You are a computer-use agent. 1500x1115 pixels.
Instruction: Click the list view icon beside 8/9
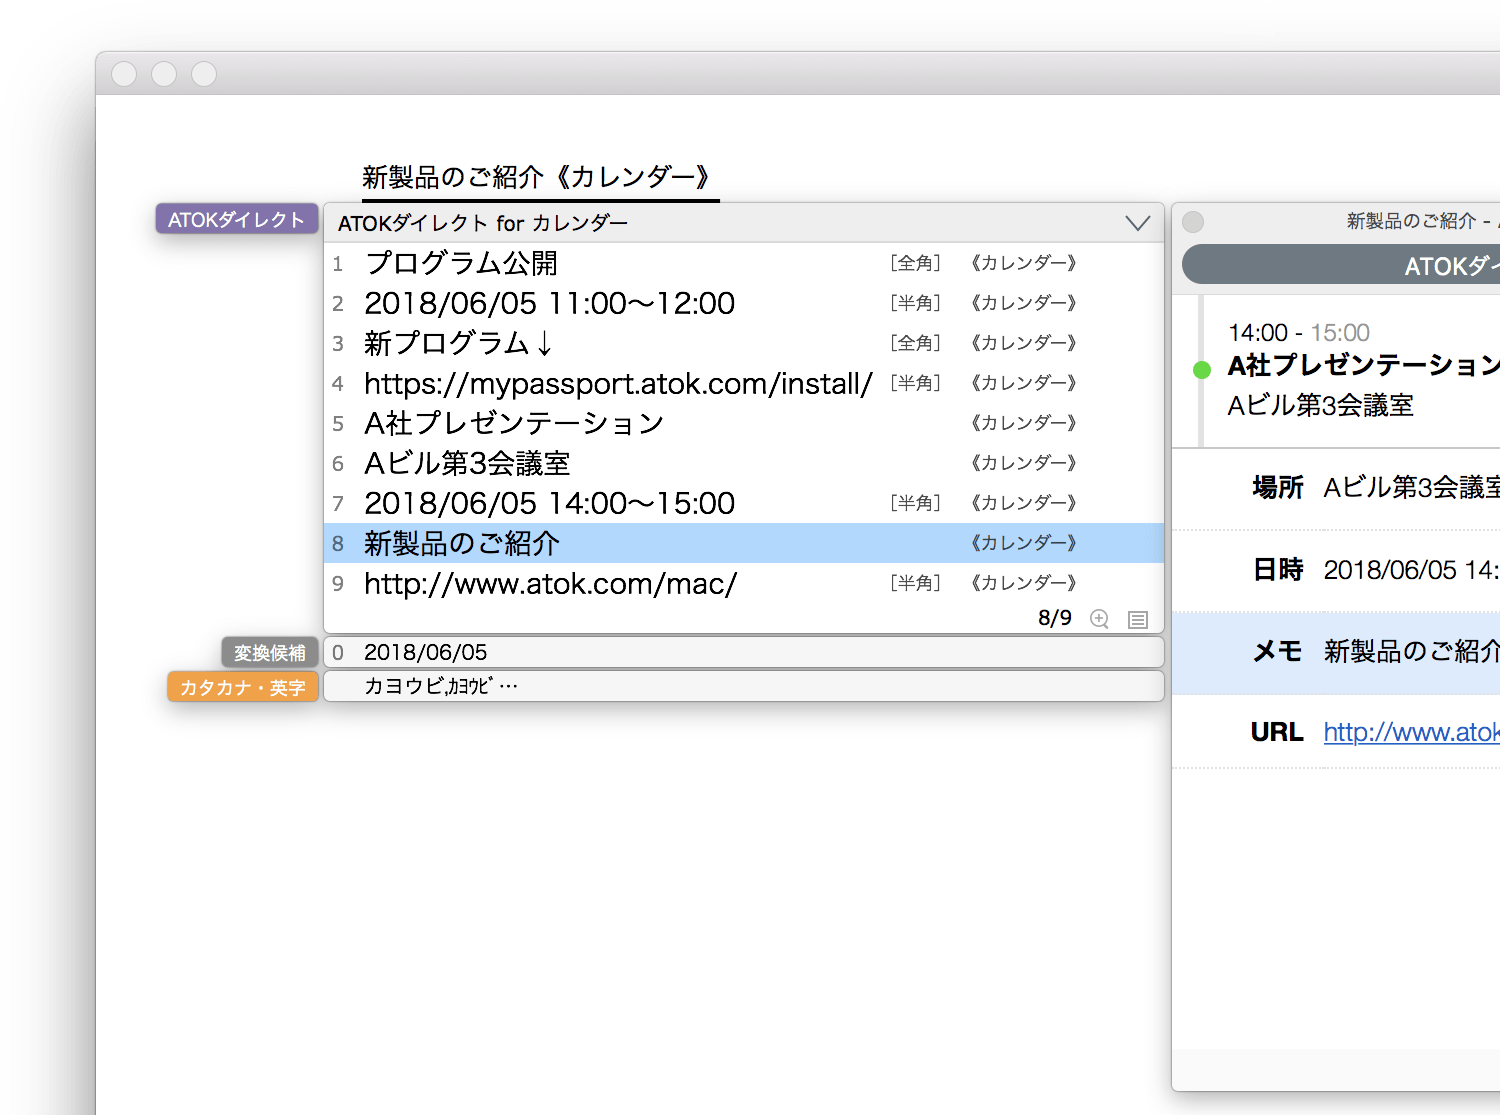pyautogui.click(x=1138, y=619)
